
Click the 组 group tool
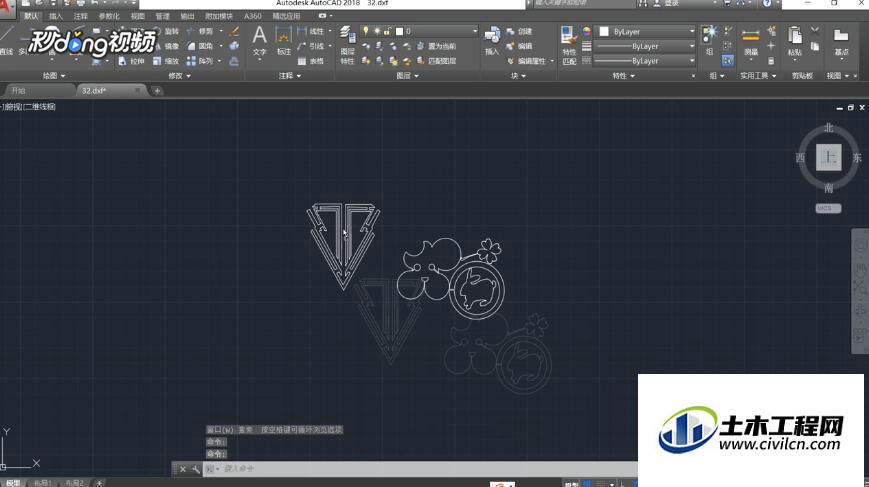coord(709,40)
